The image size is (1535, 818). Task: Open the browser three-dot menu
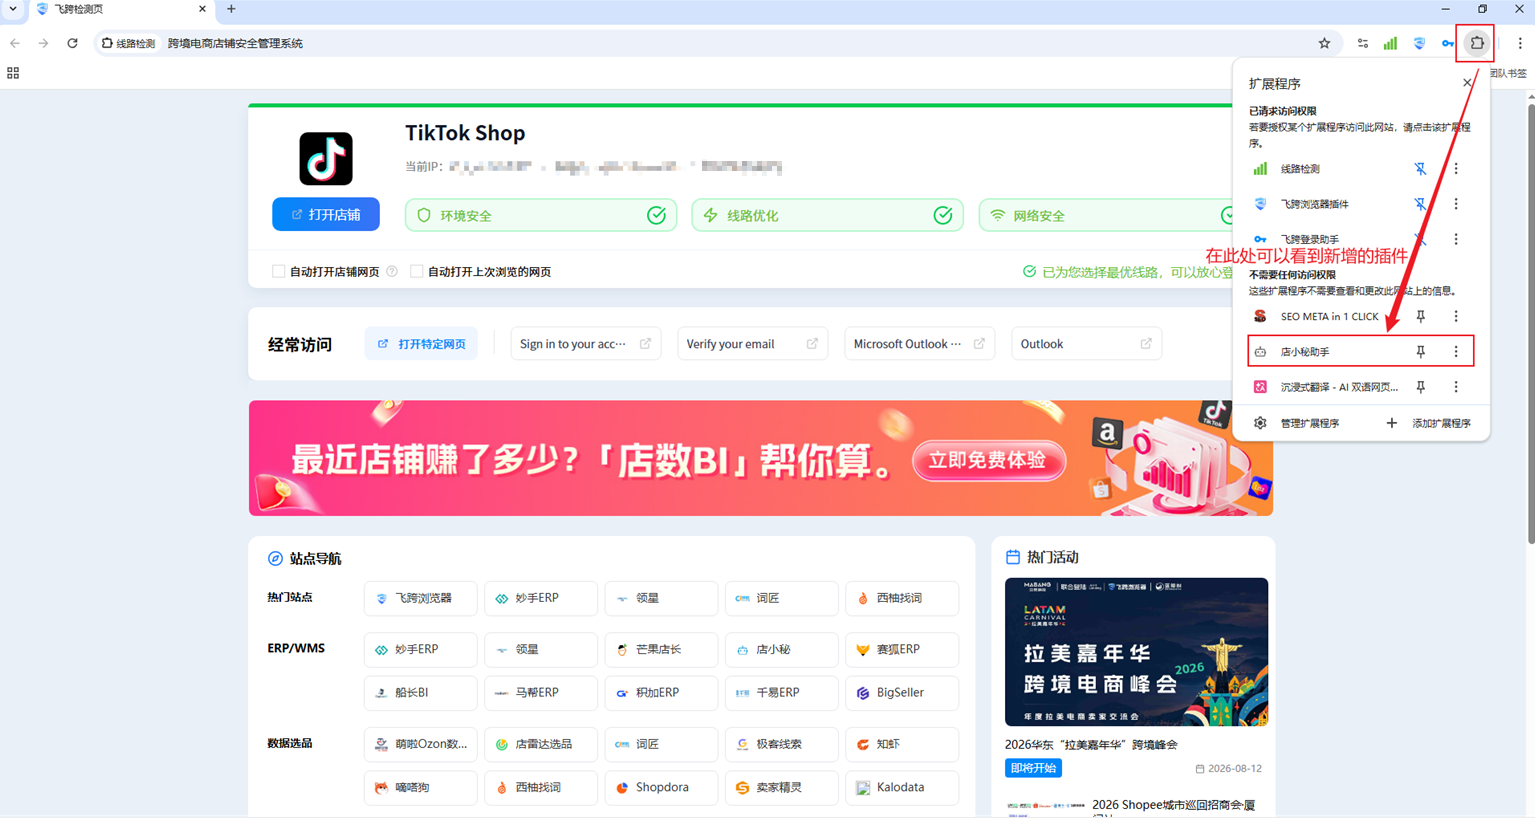1520,43
